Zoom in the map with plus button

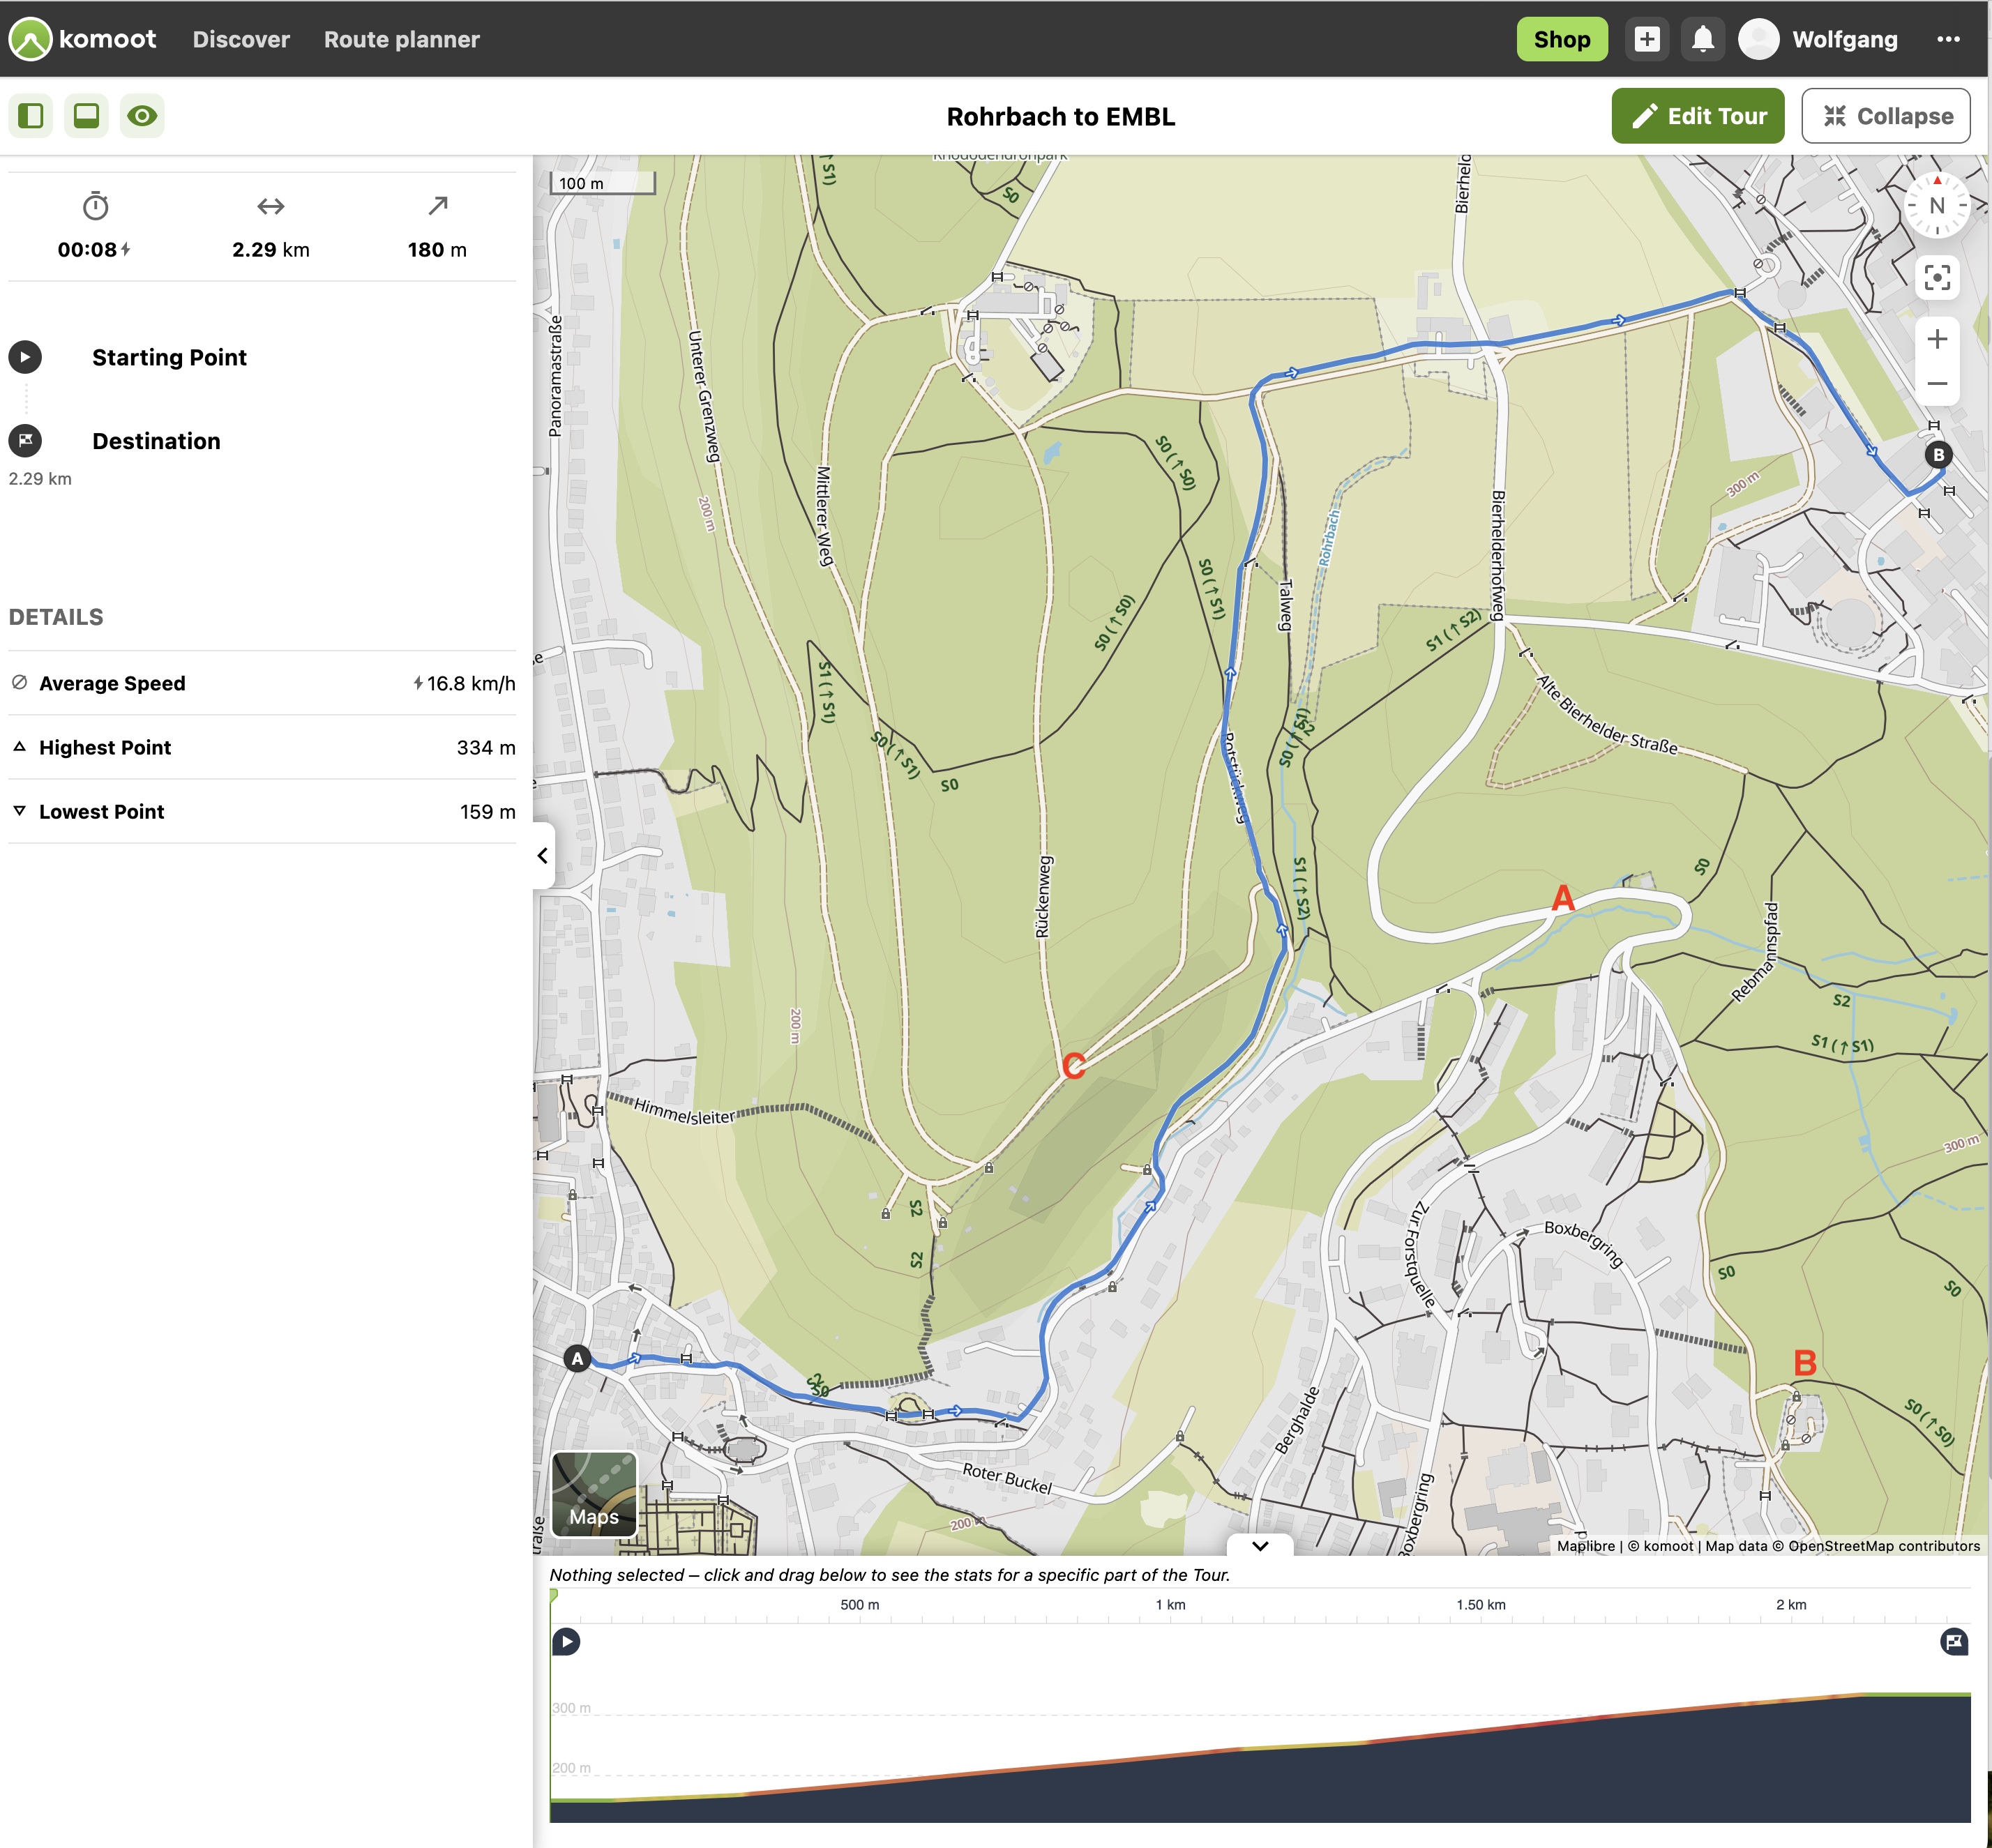[1936, 339]
